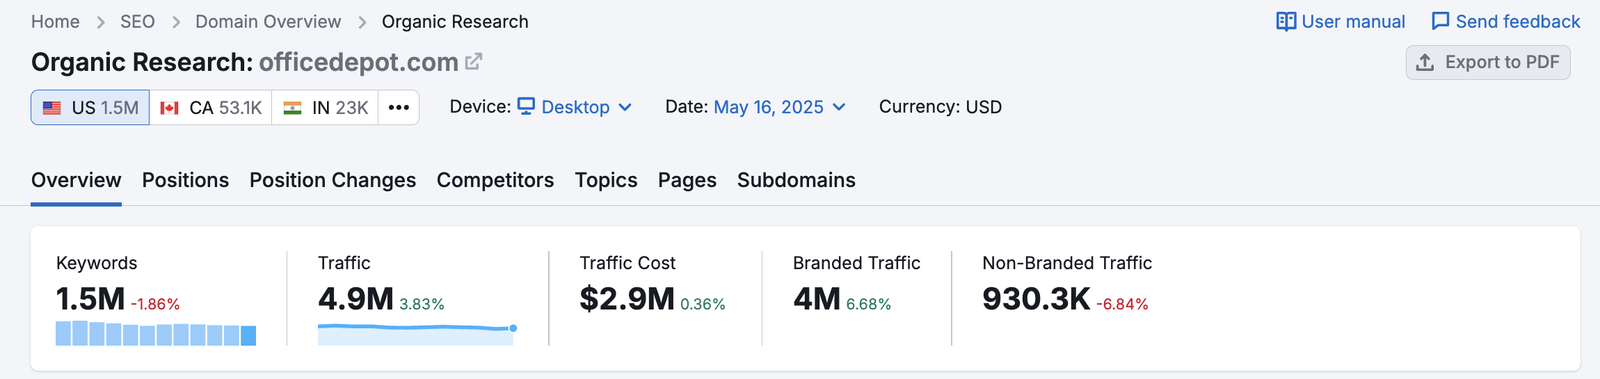Viewport: 1600px width, 379px height.
Task: Click the User manual book icon
Action: pos(1286,22)
